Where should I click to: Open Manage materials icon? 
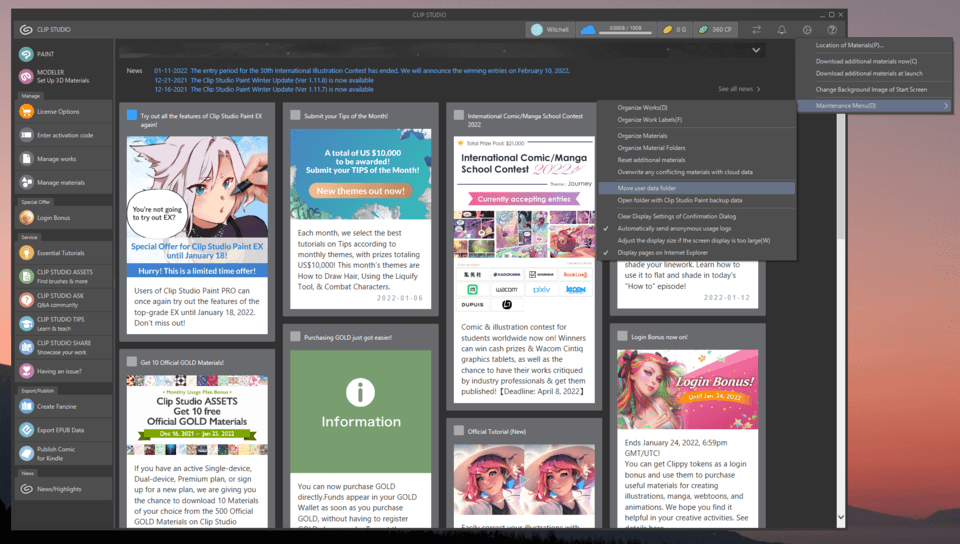coord(26,182)
